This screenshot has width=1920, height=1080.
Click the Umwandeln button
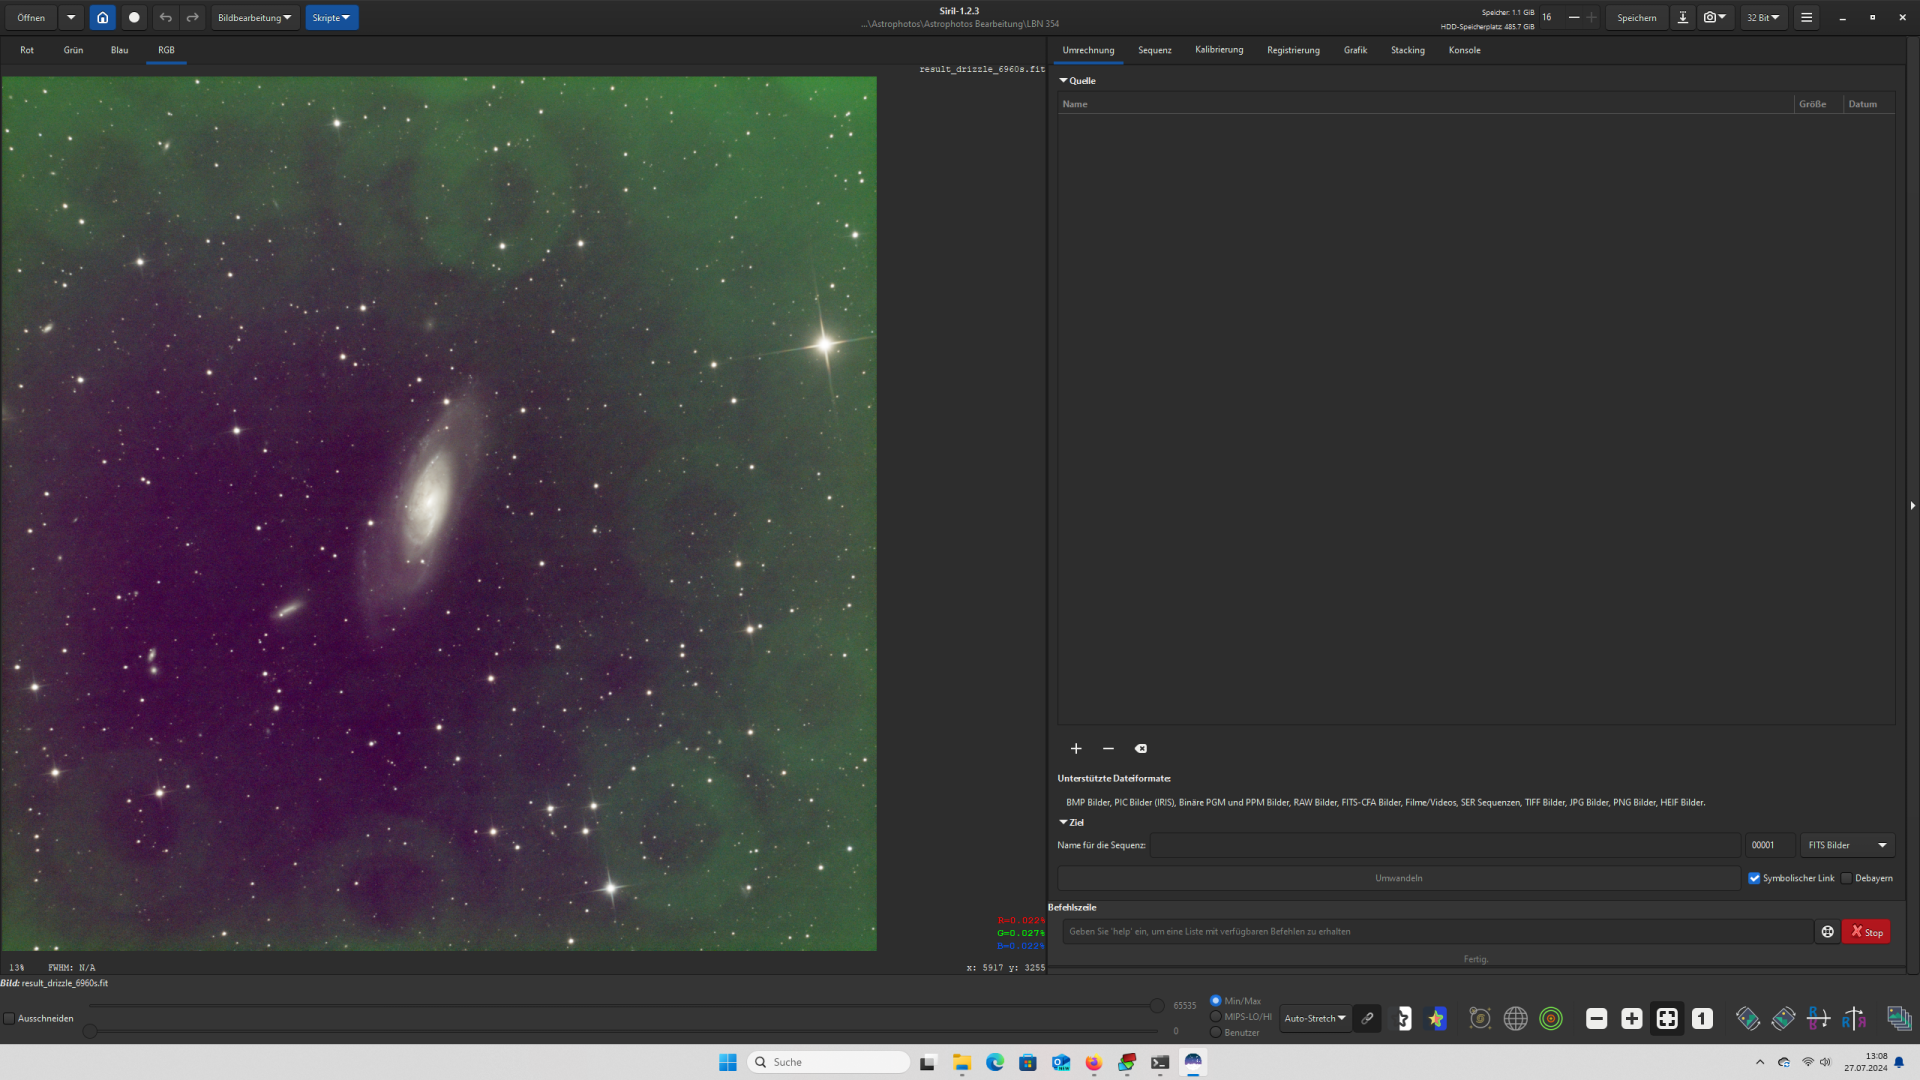pyautogui.click(x=1398, y=878)
